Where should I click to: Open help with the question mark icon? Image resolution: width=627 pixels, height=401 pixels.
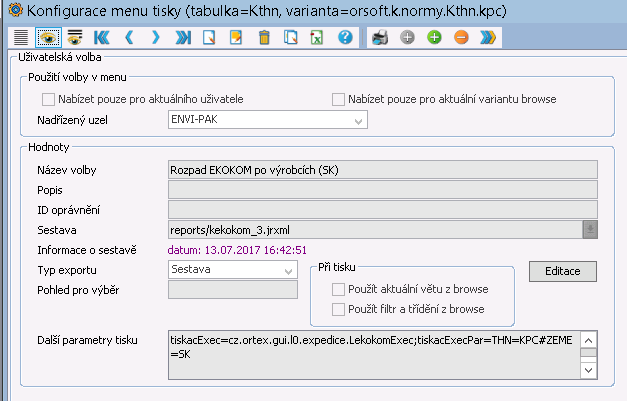pyautogui.click(x=345, y=38)
